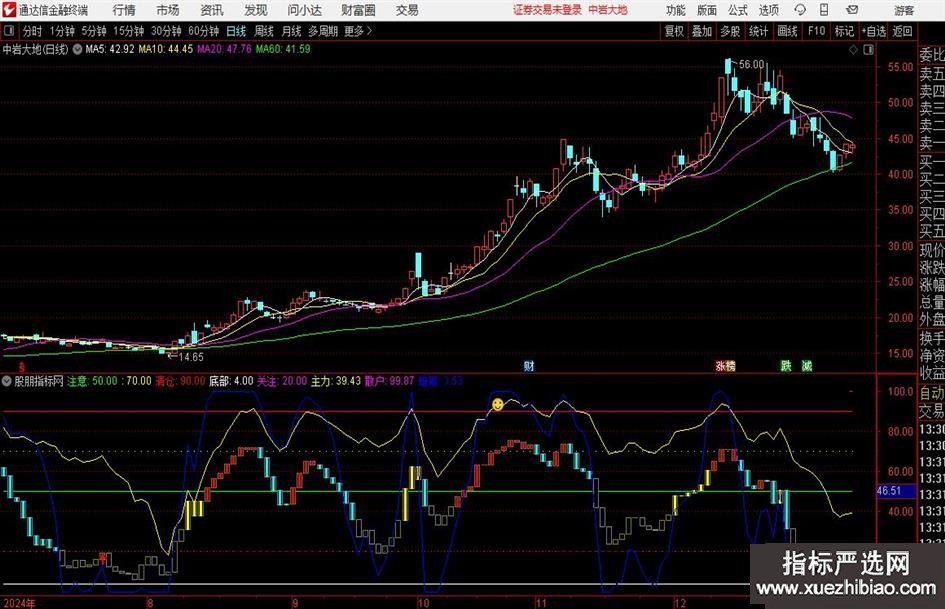945x609 pixels.
Task: Select the 日线 daily period tab
Action: click(x=236, y=31)
